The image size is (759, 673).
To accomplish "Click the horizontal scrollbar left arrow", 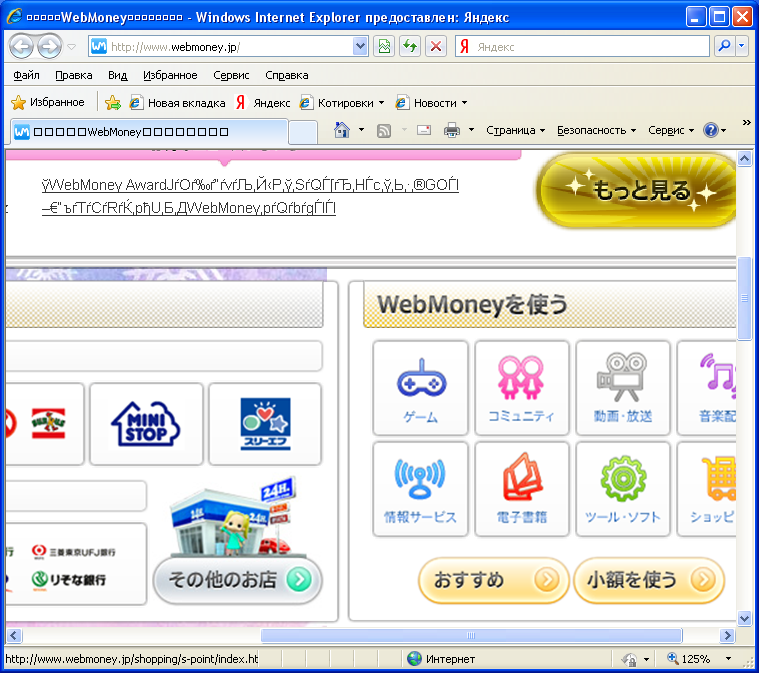I will pos(14,635).
